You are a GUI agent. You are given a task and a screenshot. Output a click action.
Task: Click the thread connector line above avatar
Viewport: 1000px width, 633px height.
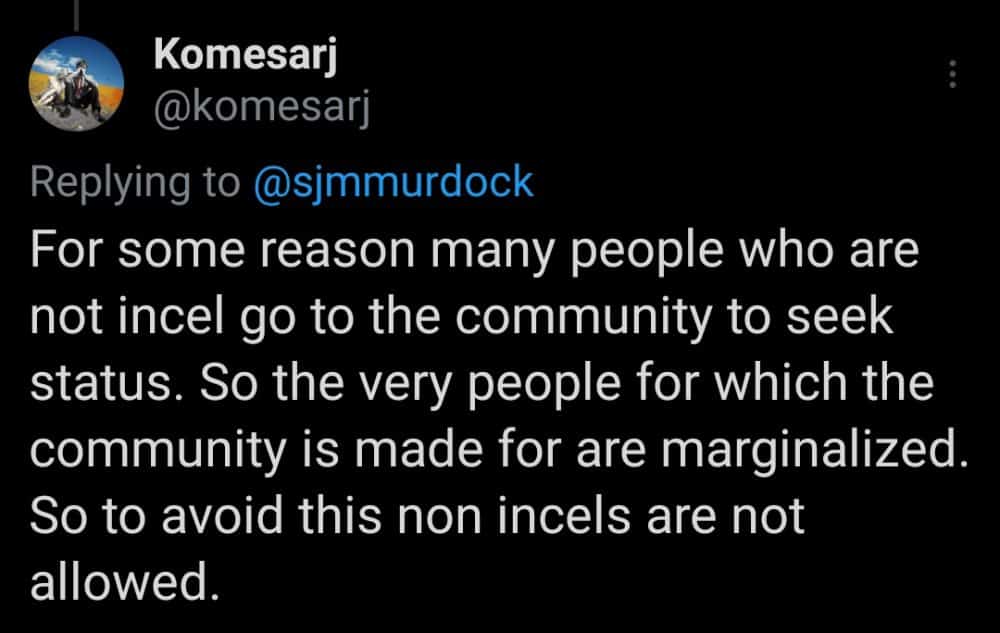(76, 15)
